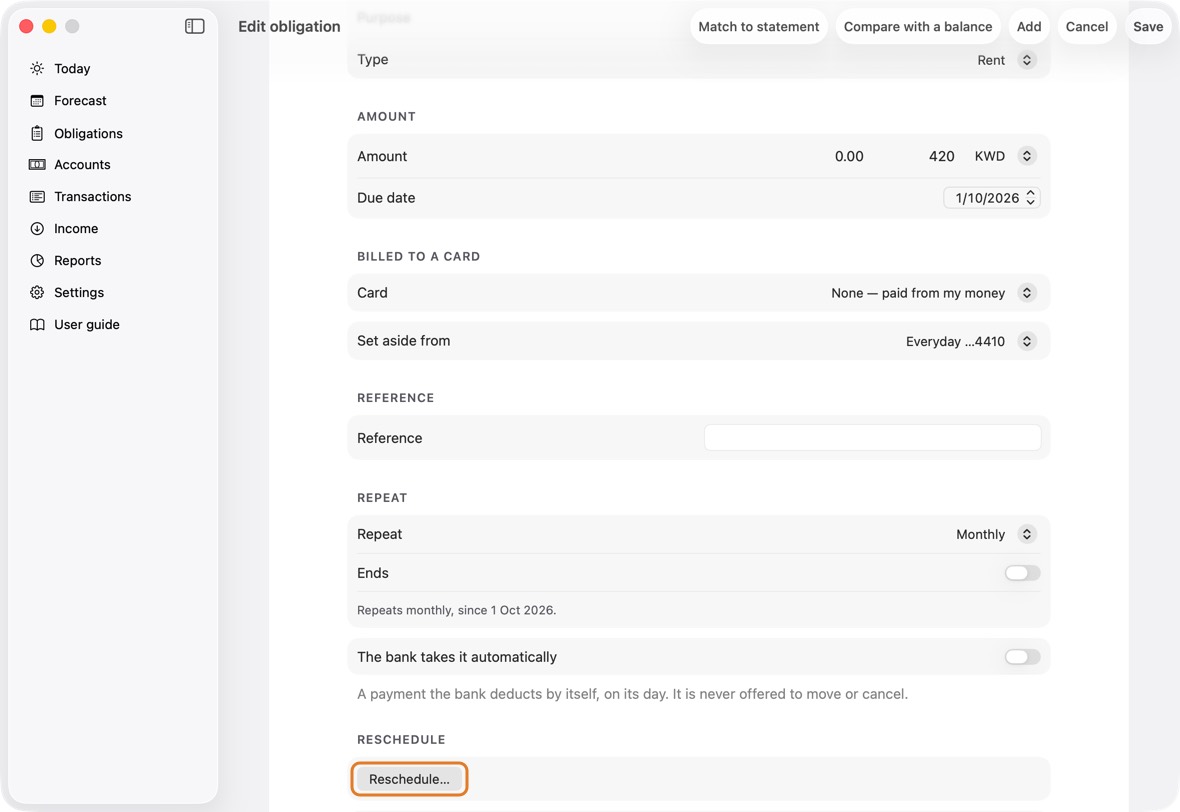Viewport: 1180px width, 812px height.
Task: Open Reports from the sidebar
Action: tap(78, 260)
